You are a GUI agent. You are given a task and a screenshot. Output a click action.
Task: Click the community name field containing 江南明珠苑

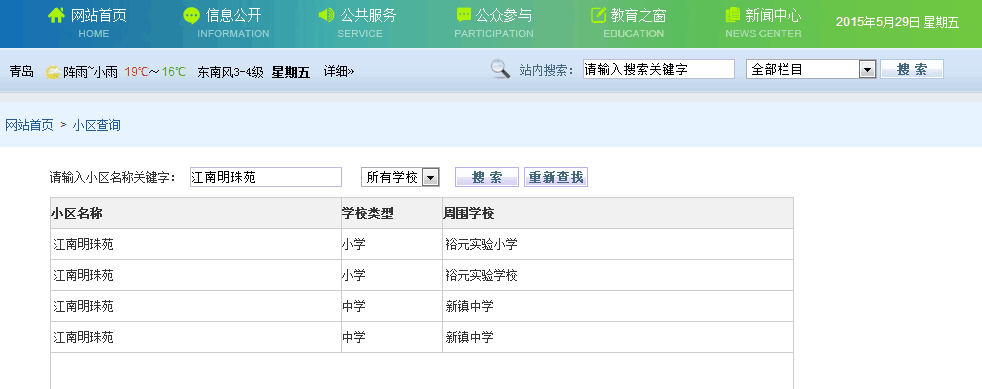[x=266, y=177]
